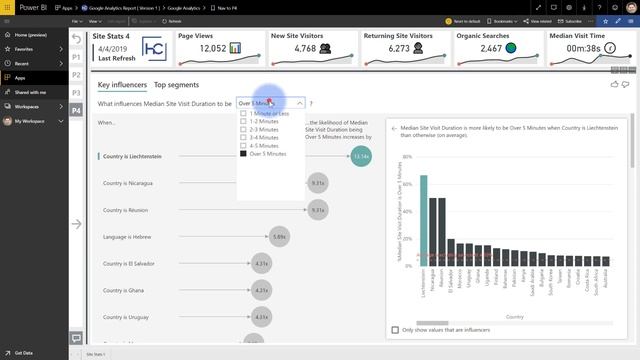Click the Refresh button in the toolbar
640x360 pixels.
tap(172, 21)
